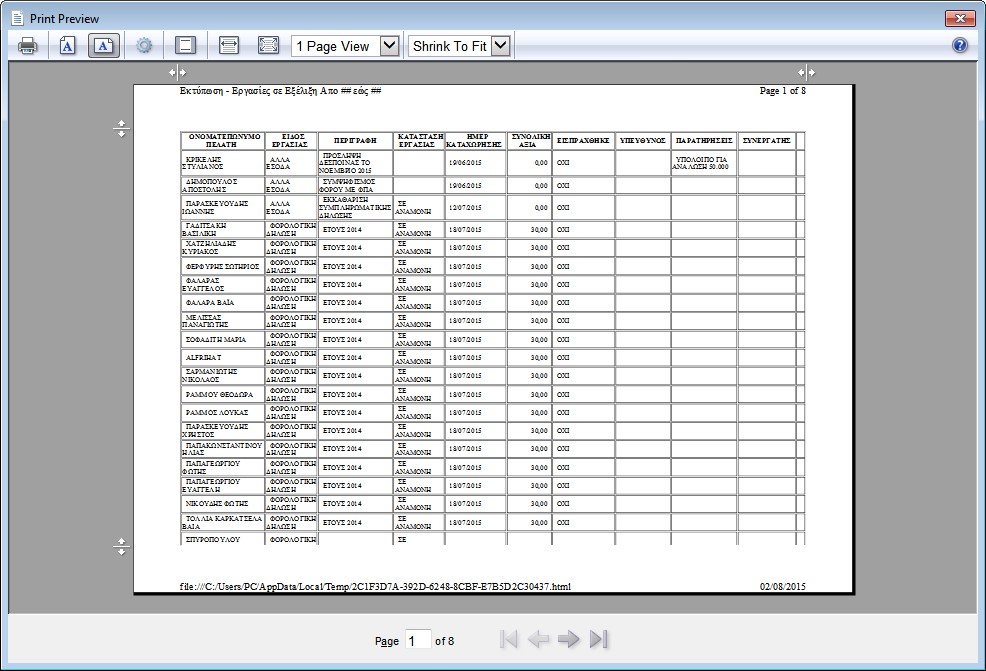986x671 pixels.
Task: Click the Print document icon
Action: click(x=27, y=46)
